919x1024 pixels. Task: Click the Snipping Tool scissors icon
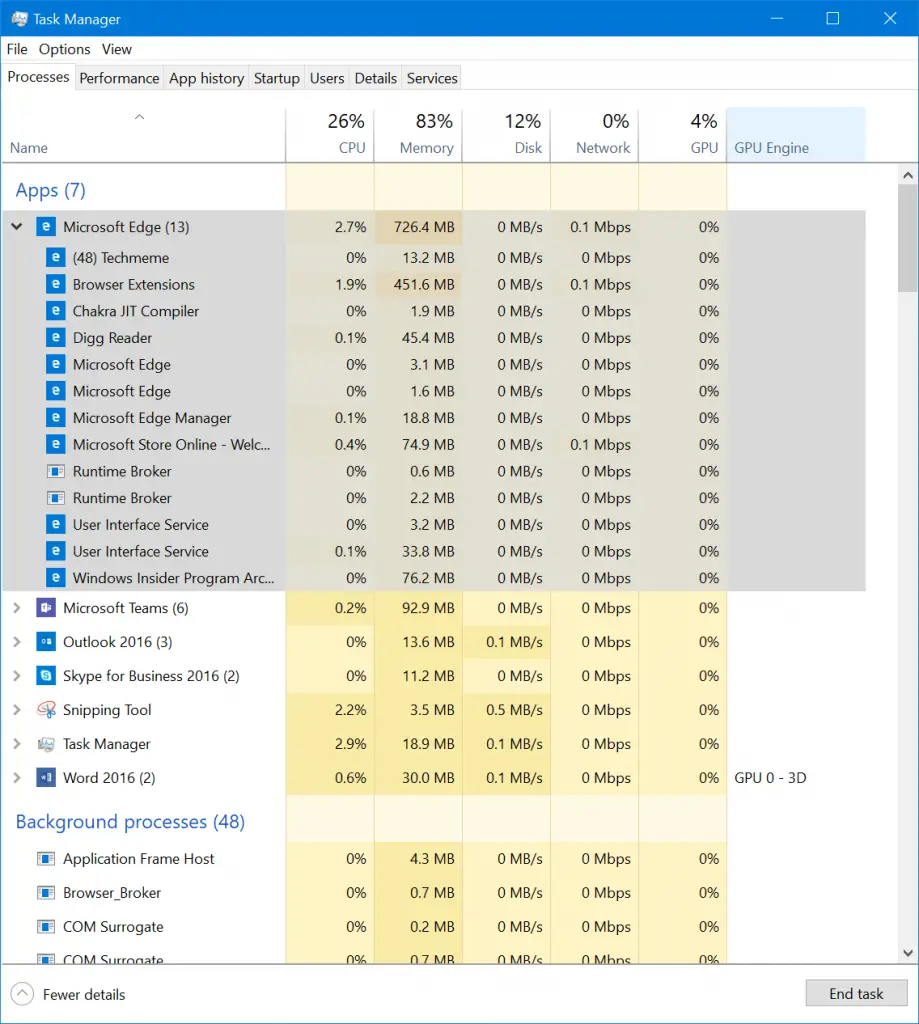[45, 710]
